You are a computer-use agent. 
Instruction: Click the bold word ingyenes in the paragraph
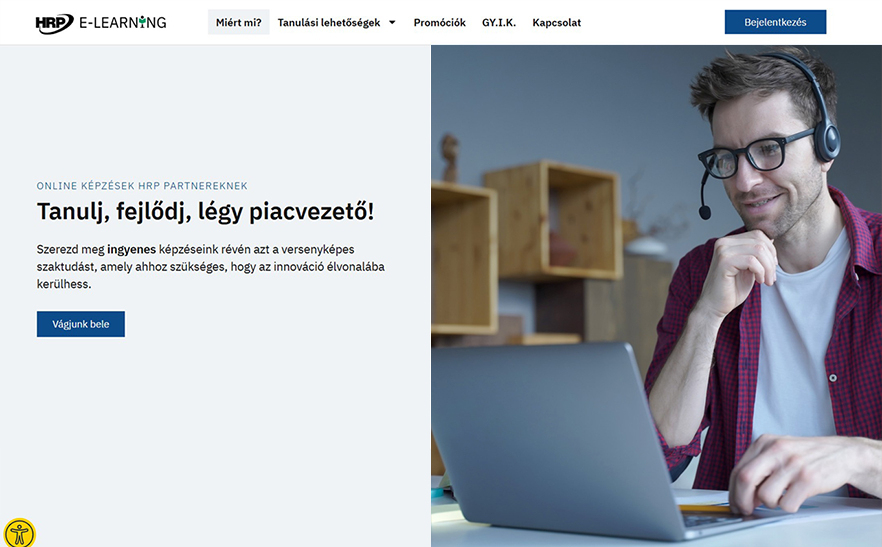[131, 249]
